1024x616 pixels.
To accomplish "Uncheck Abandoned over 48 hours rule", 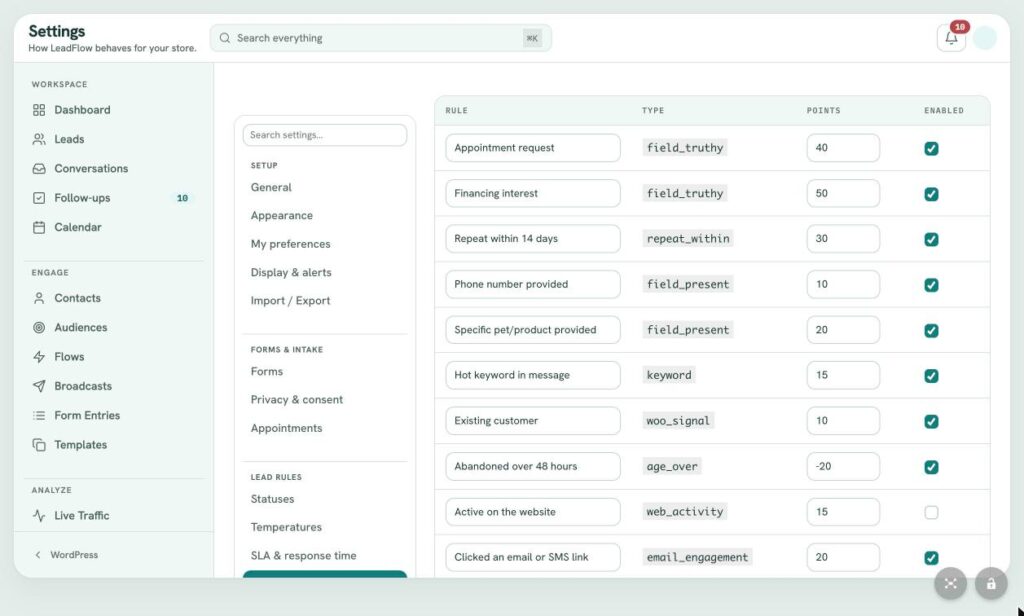I will (x=931, y=467).
